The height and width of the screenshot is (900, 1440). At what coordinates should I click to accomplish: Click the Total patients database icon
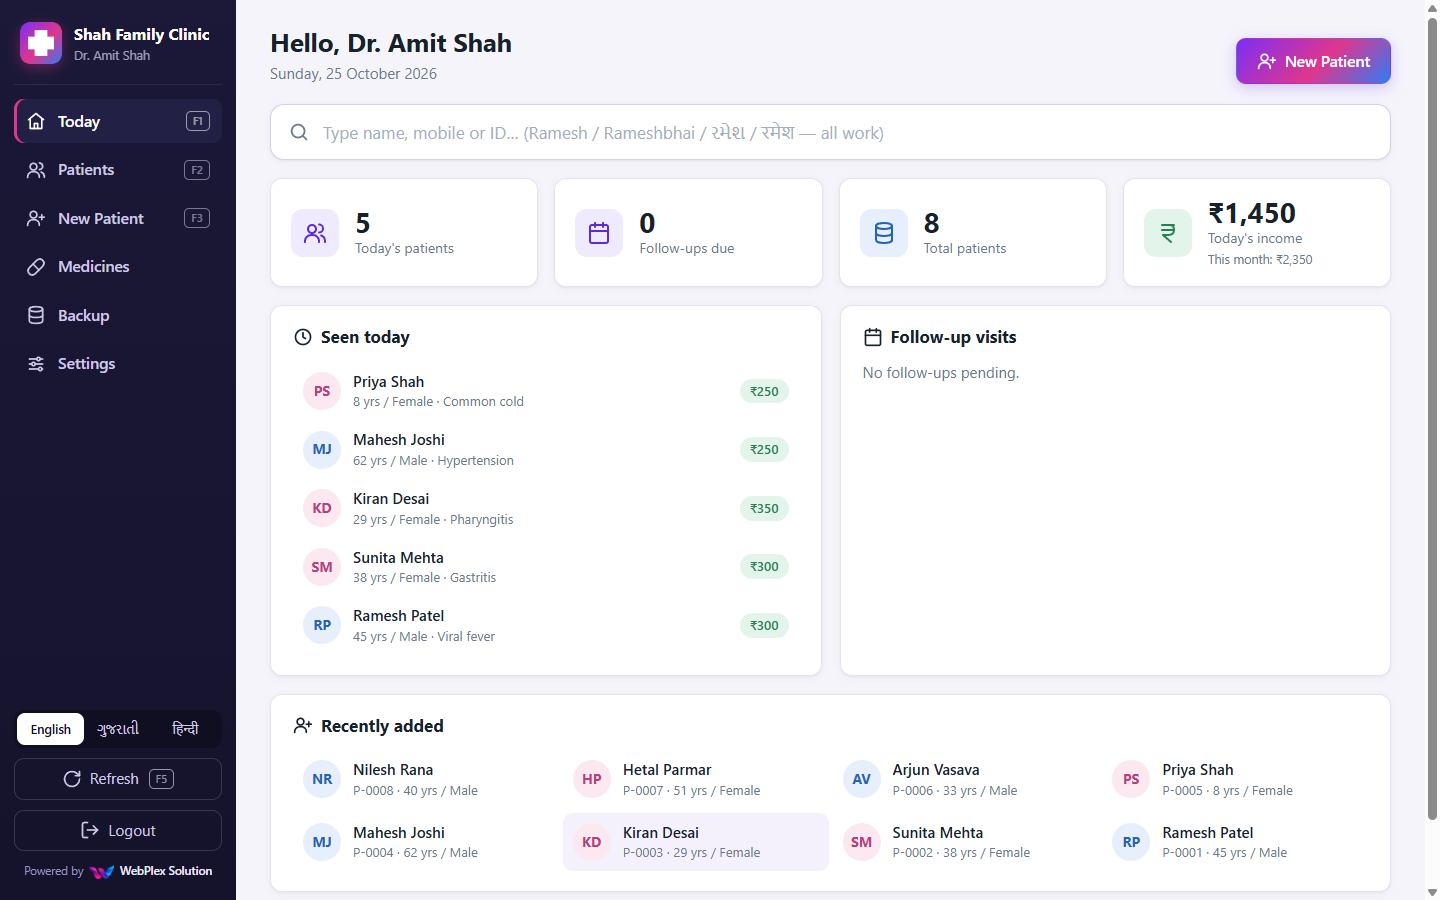884,233
